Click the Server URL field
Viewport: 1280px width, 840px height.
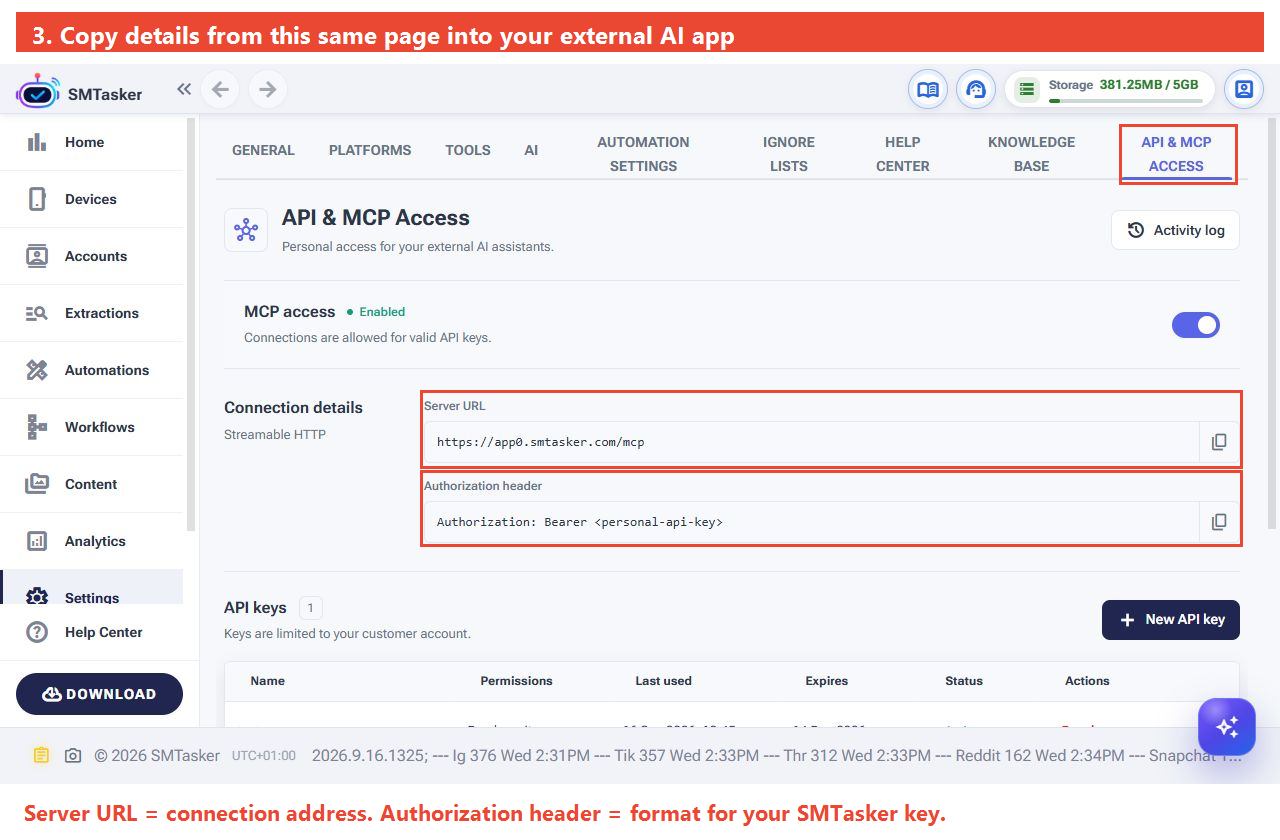tap(811, 441)
